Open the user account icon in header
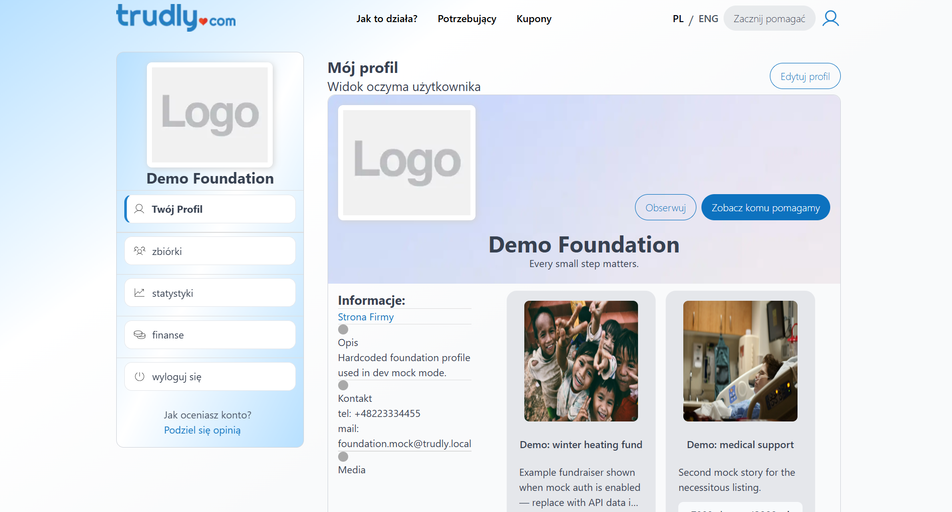The image size is (952, 512). (x=831, y=18)
